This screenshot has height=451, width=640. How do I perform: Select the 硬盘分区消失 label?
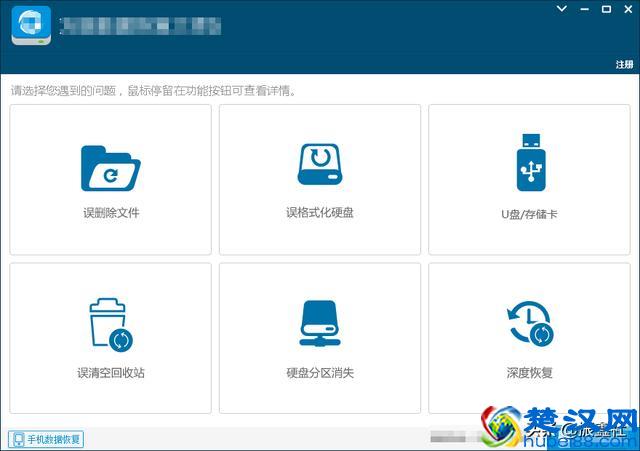pos(319,373)
